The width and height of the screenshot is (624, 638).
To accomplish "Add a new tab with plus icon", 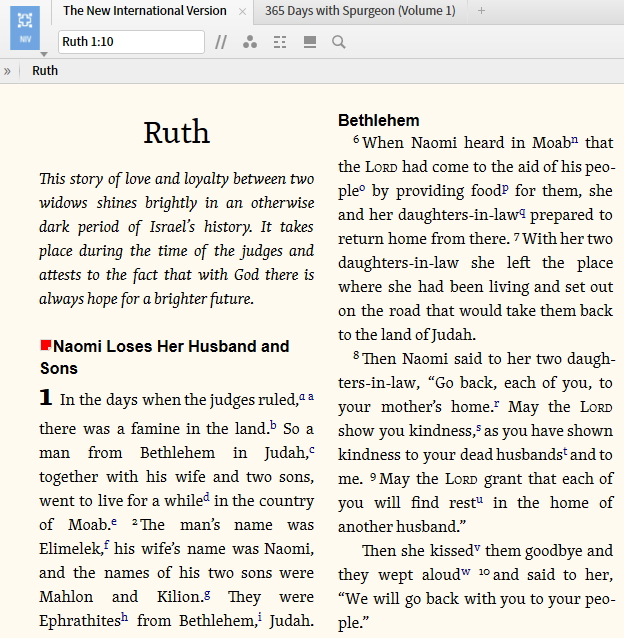I will [481, 11].
